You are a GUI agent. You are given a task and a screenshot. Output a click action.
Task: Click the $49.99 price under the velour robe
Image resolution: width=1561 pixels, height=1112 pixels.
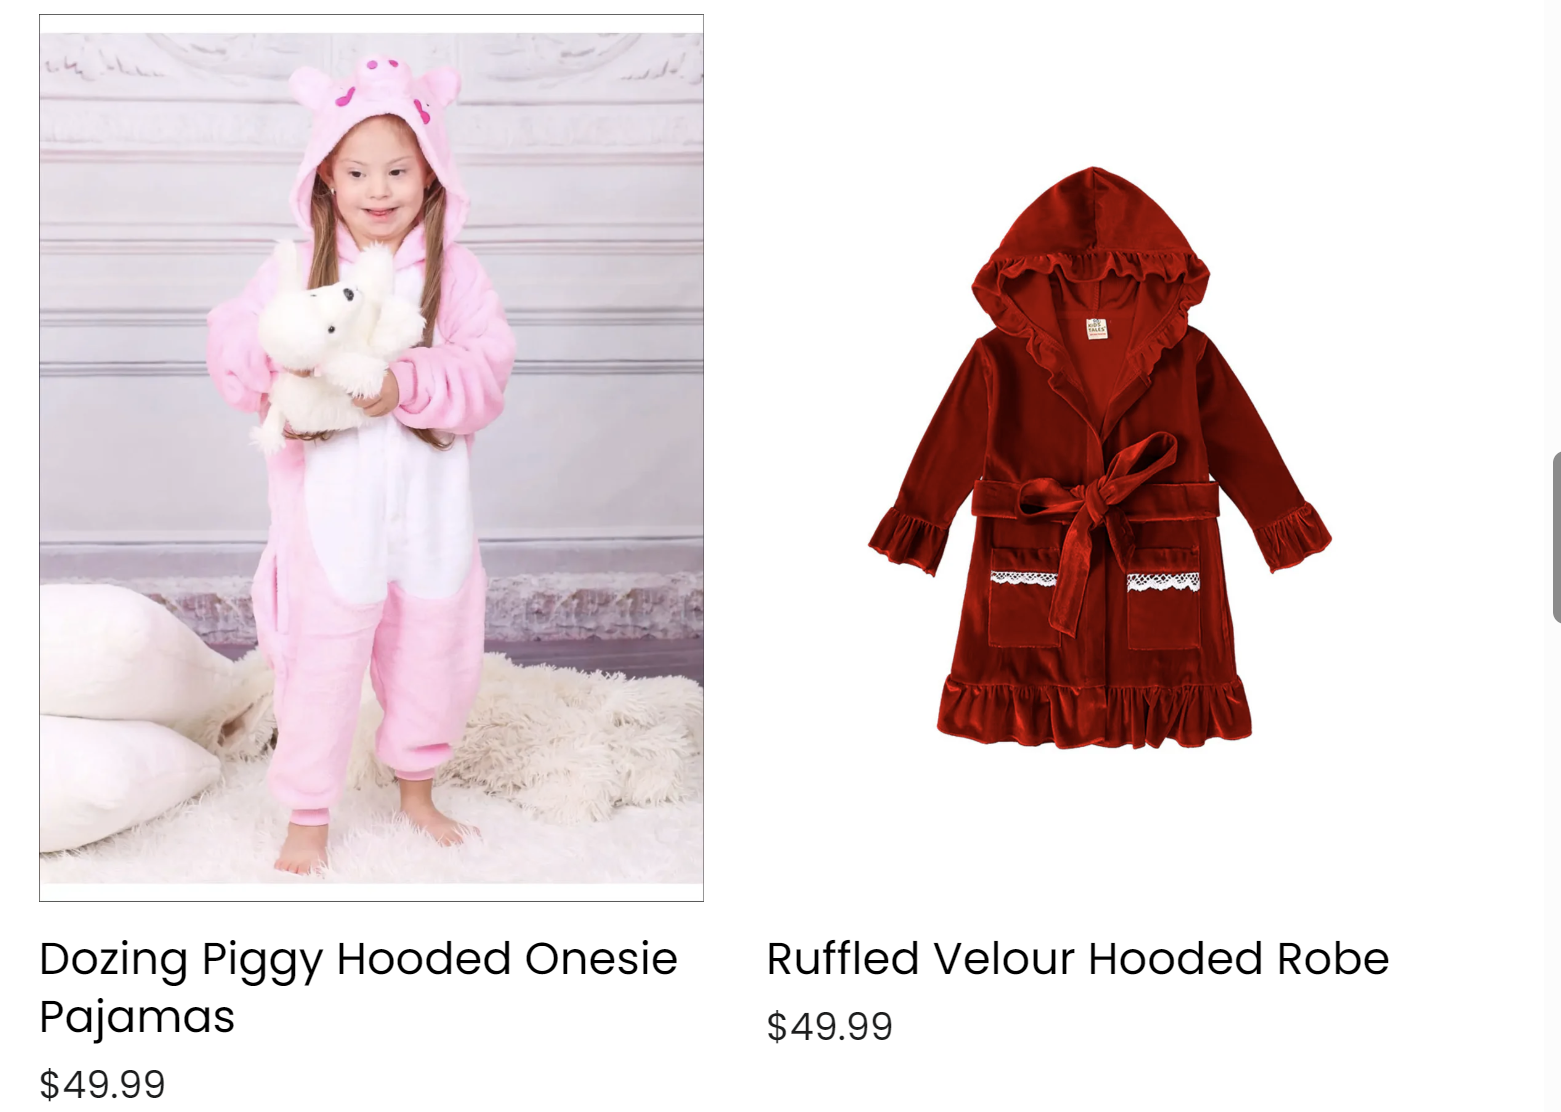(830, 1026)
